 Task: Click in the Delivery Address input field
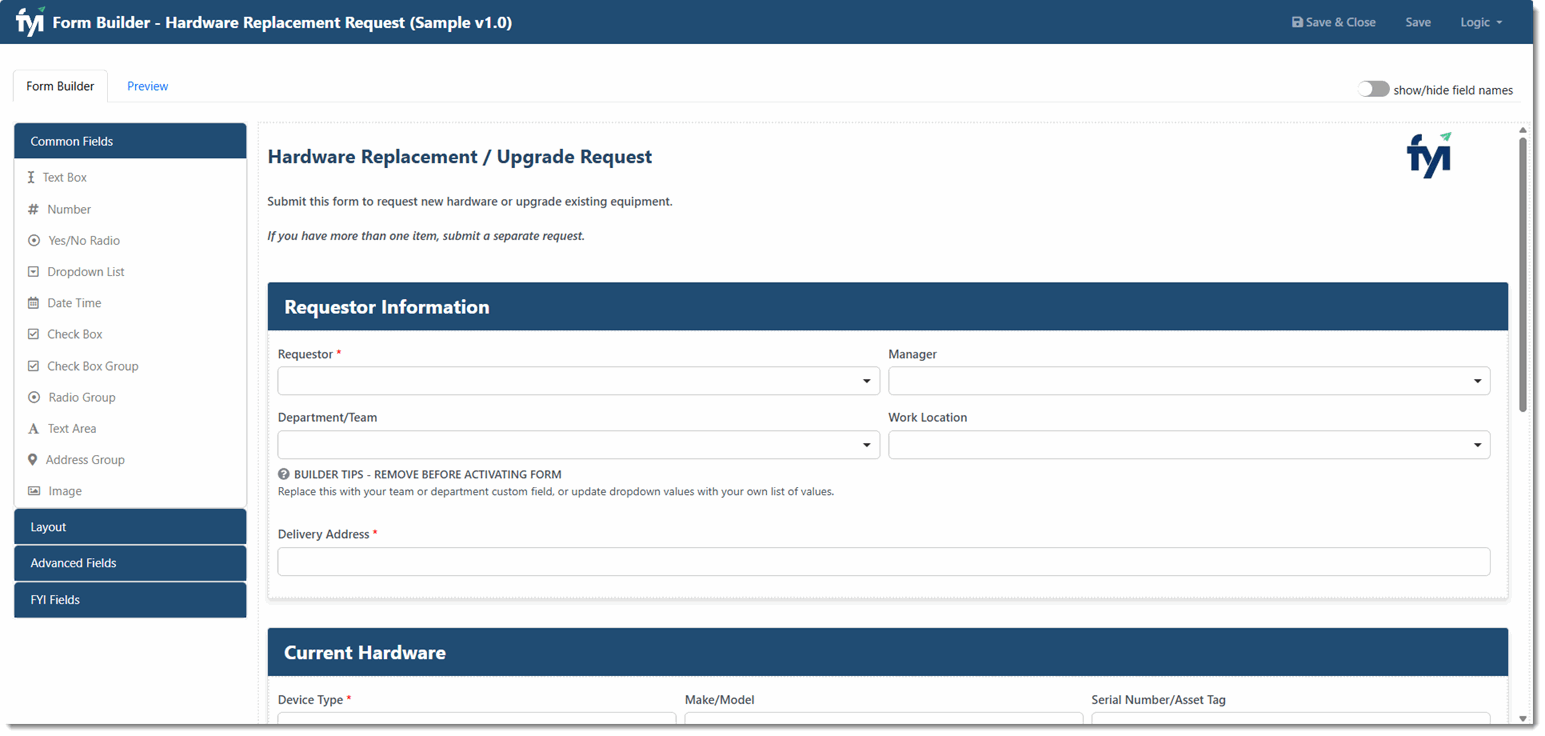pyautogui.click(x=884, y=562)
